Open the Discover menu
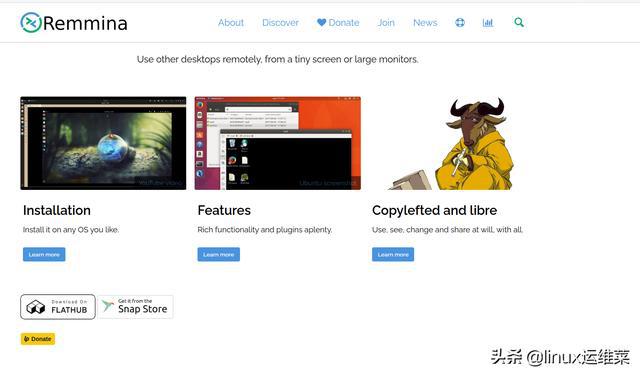This screenshot has width=640, height=376. [x=280, y=22]
